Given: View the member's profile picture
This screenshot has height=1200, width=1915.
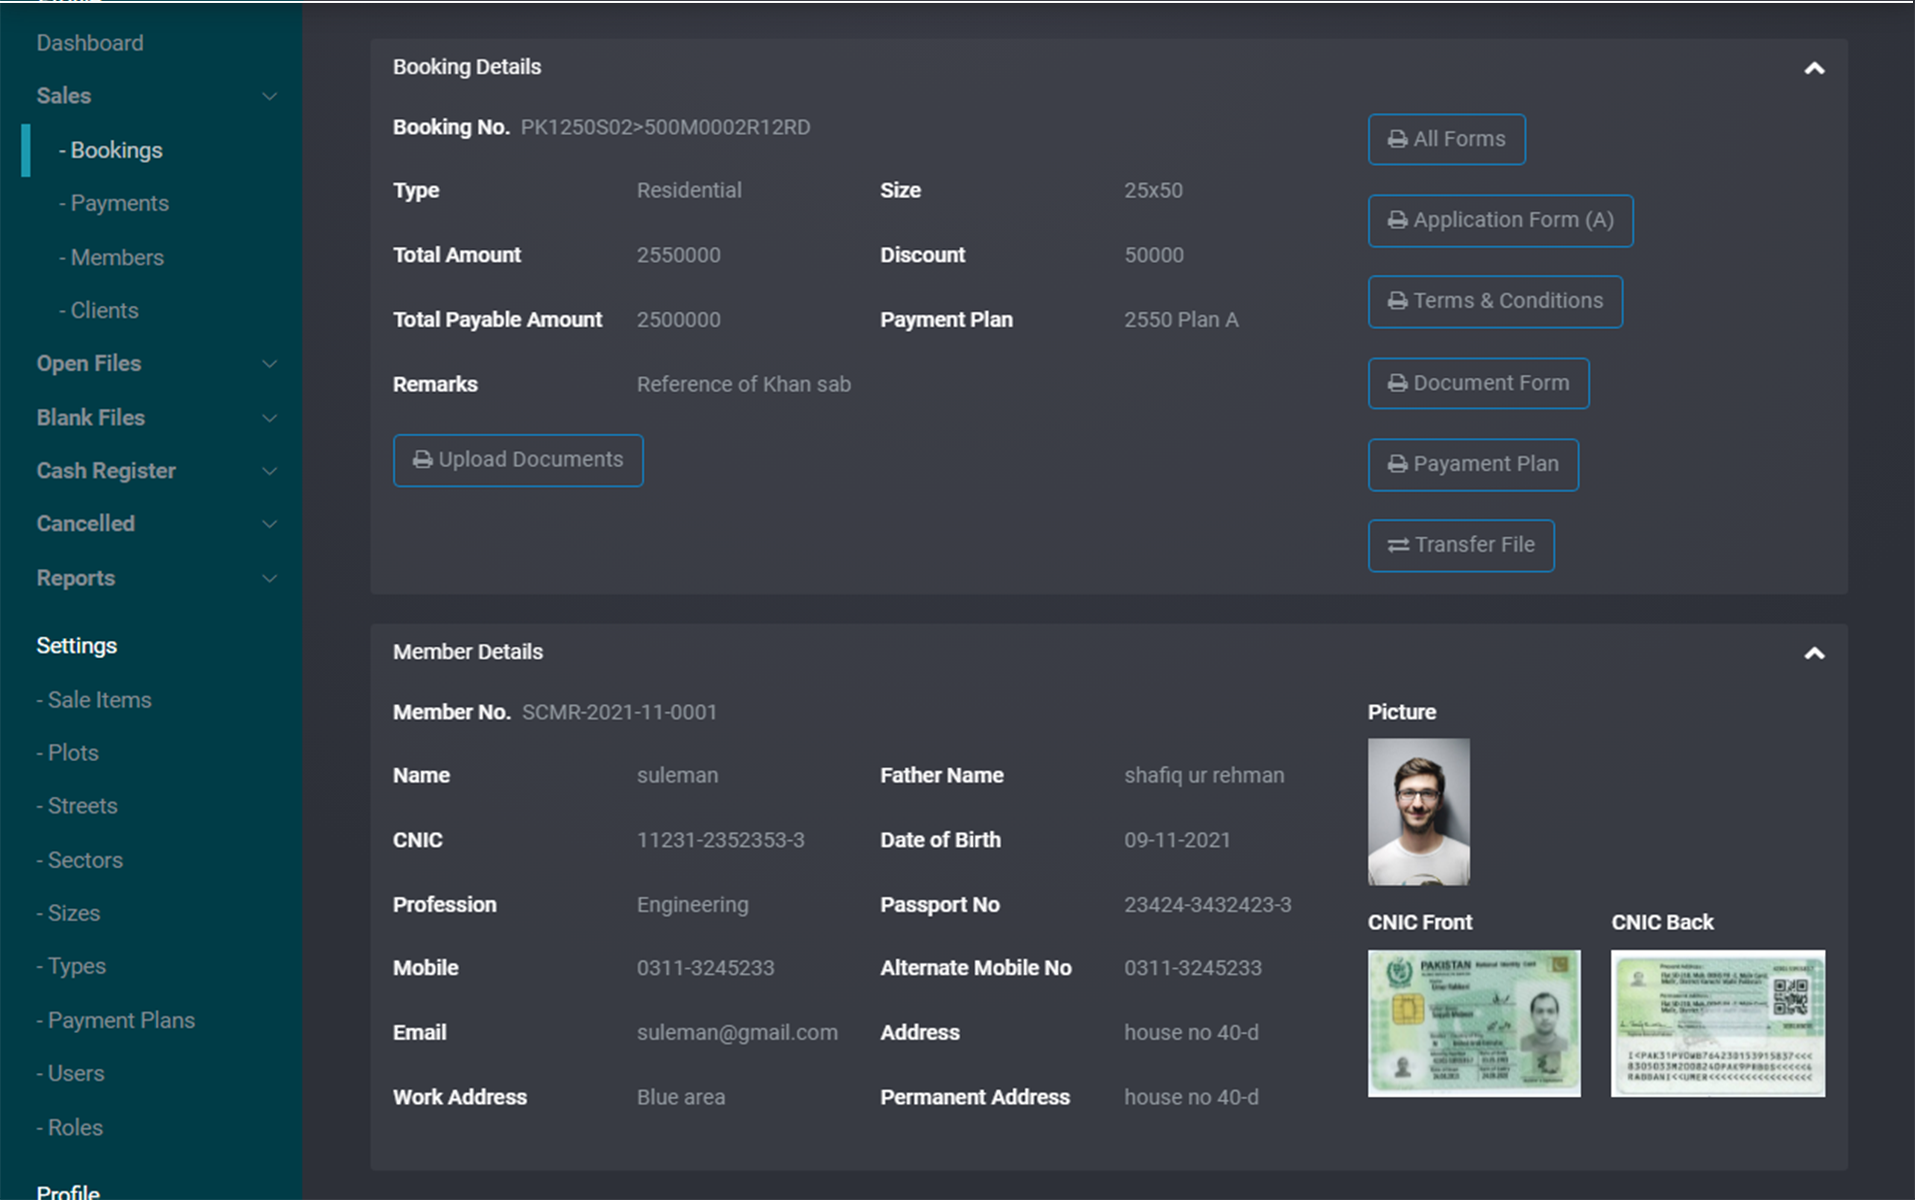Looking at the screenshot, I should (x=1418, y=812).
